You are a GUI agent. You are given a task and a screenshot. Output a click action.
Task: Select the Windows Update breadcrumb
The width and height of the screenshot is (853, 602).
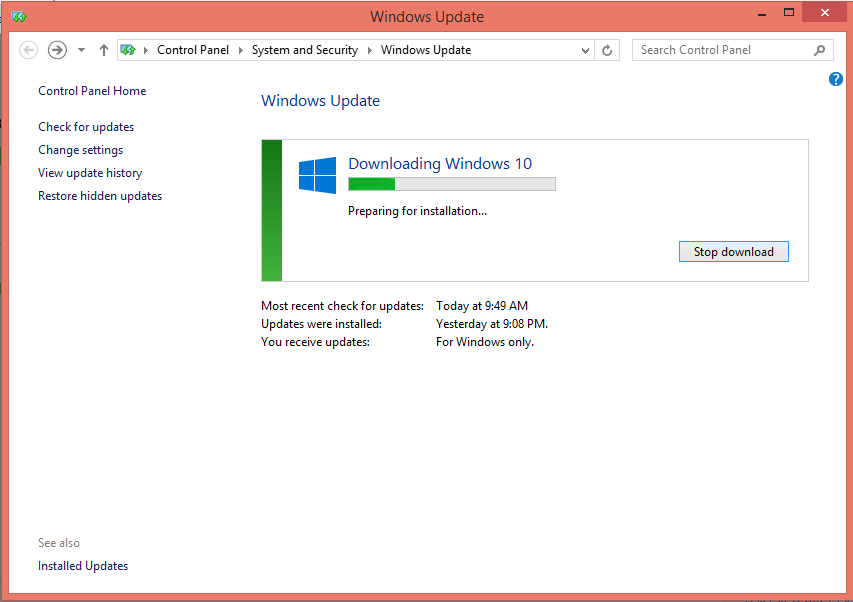coord(426,50)
